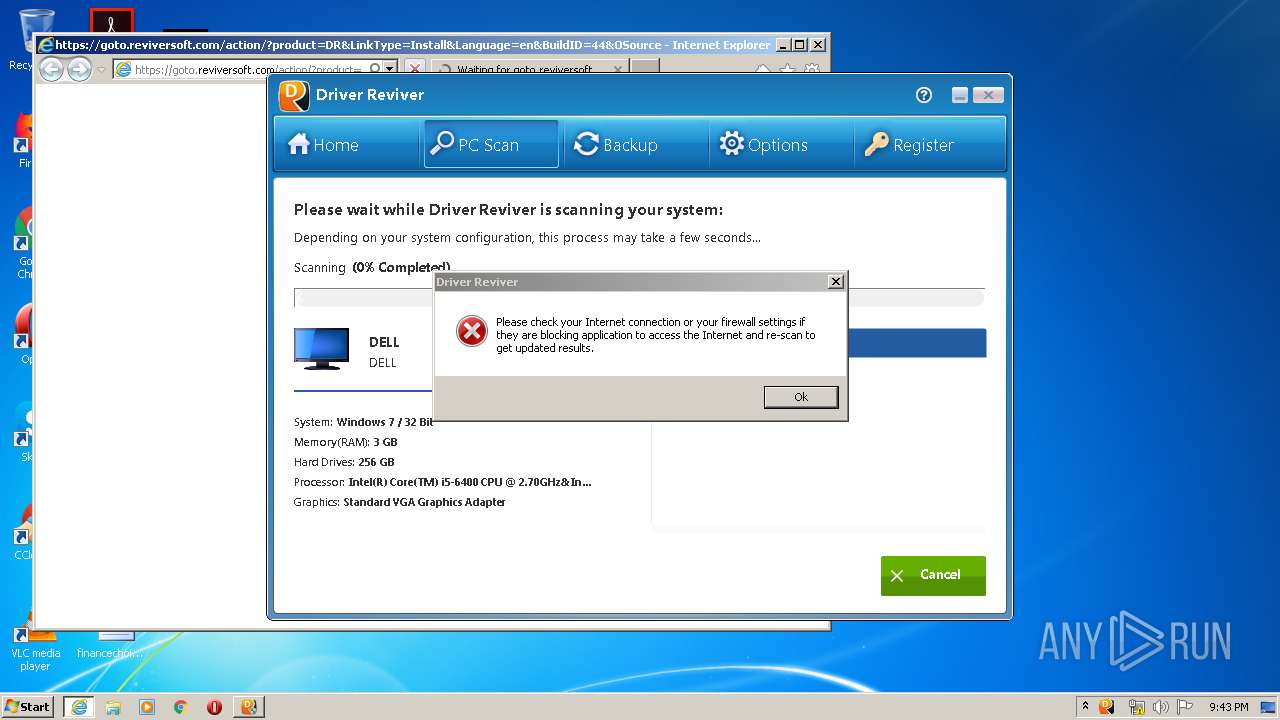Image resolution: width=1280 pixels, height=720 pixels.
Task: Close the 'Waiting for goto.reviversoft' tab
Action: tap(618, 69)
